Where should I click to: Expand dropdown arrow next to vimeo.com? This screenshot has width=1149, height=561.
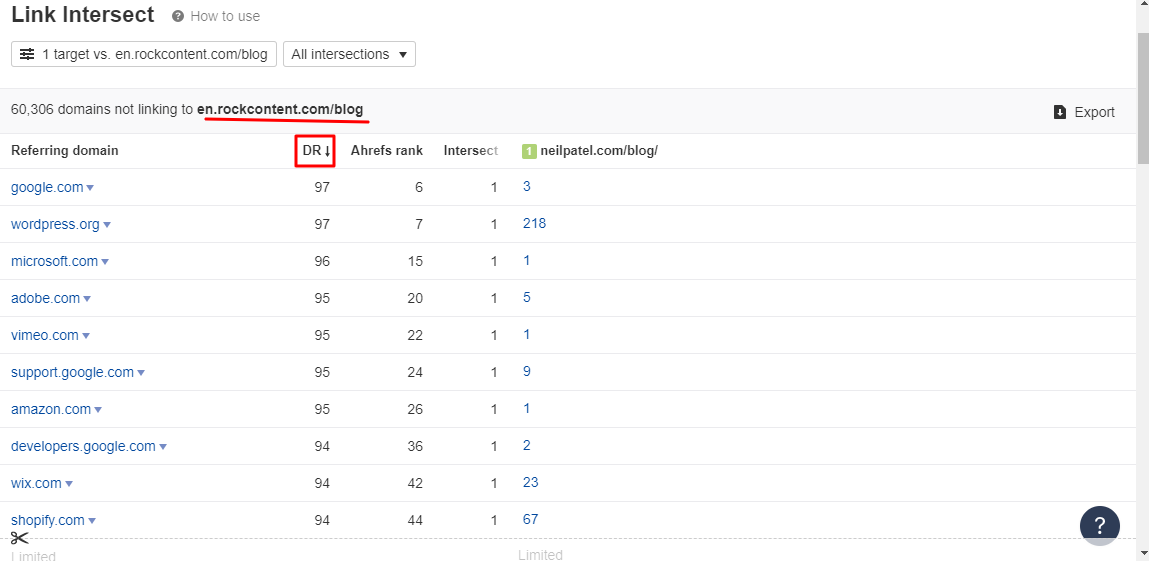pos(86,336)
